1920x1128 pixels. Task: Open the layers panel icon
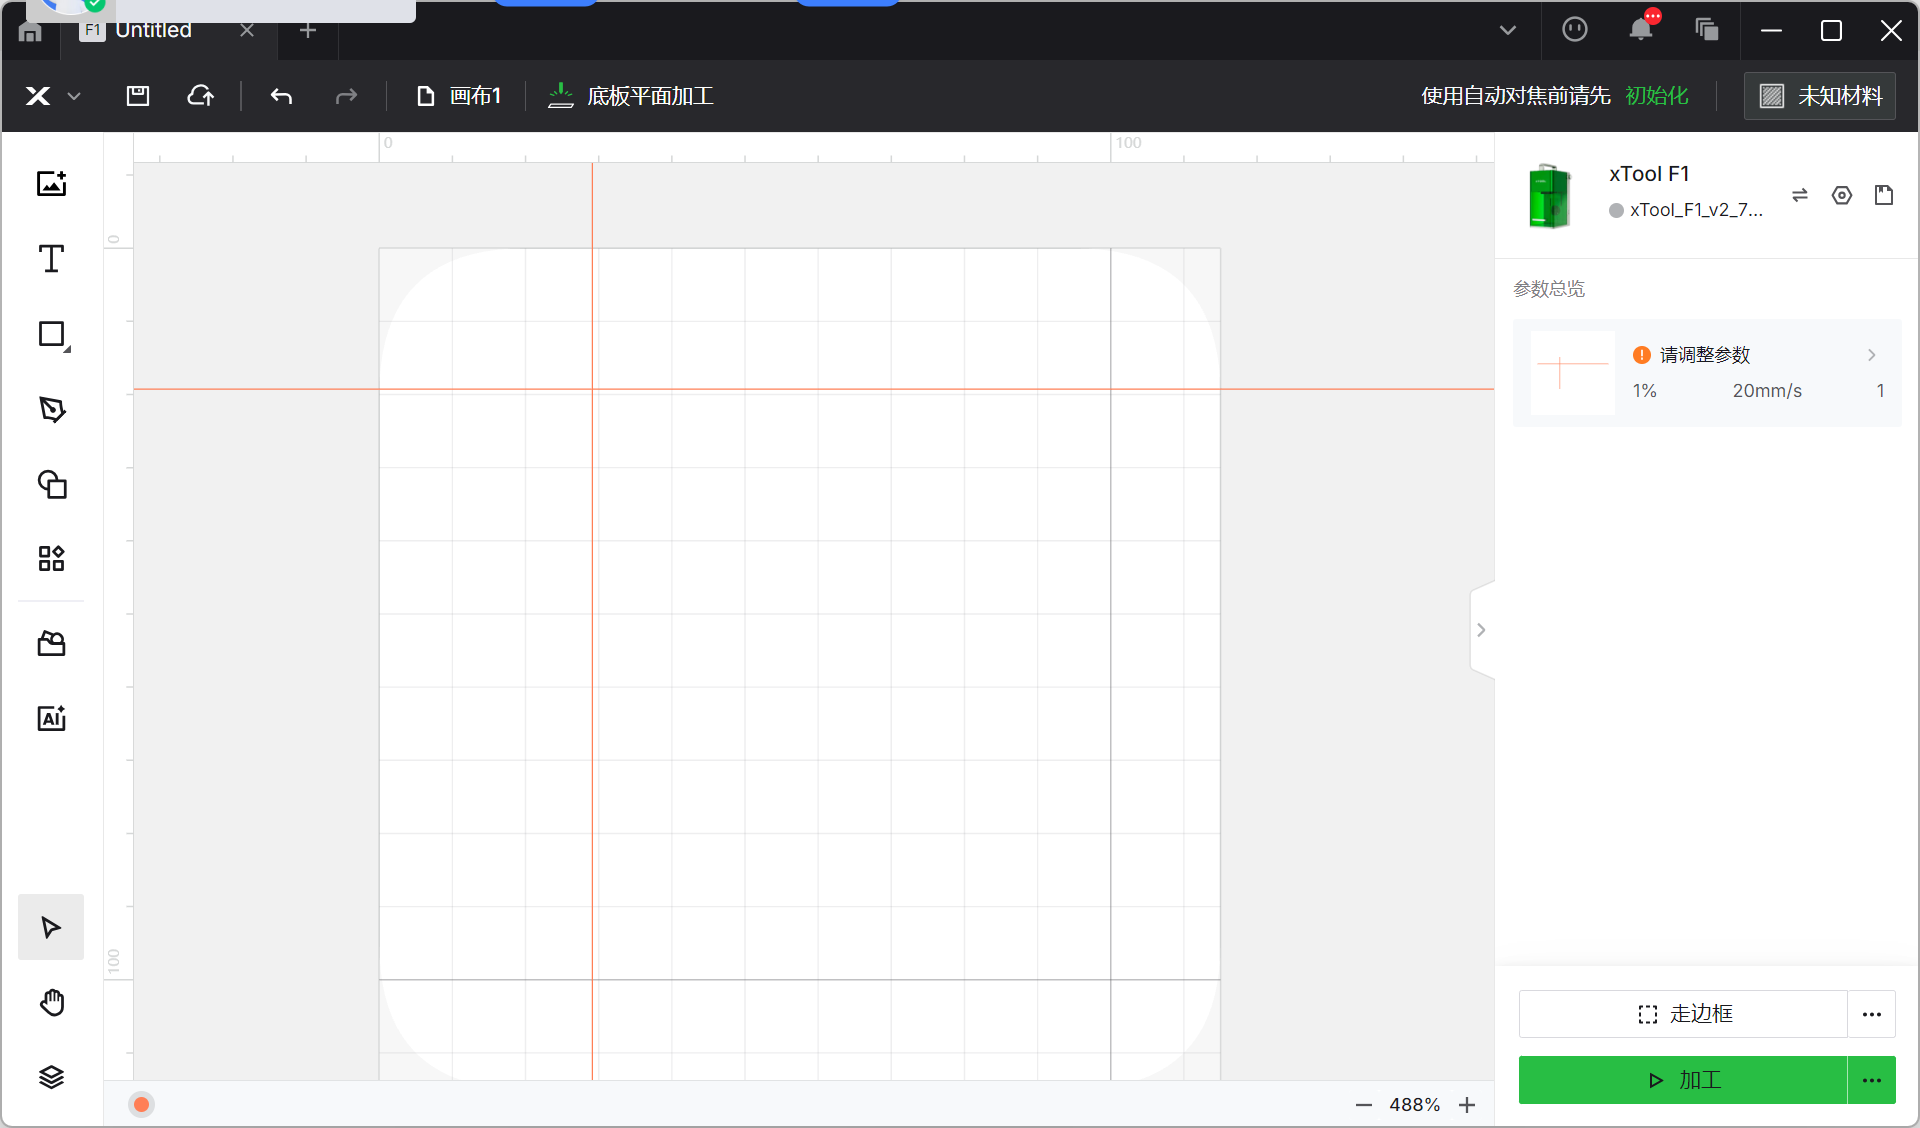51,1077
